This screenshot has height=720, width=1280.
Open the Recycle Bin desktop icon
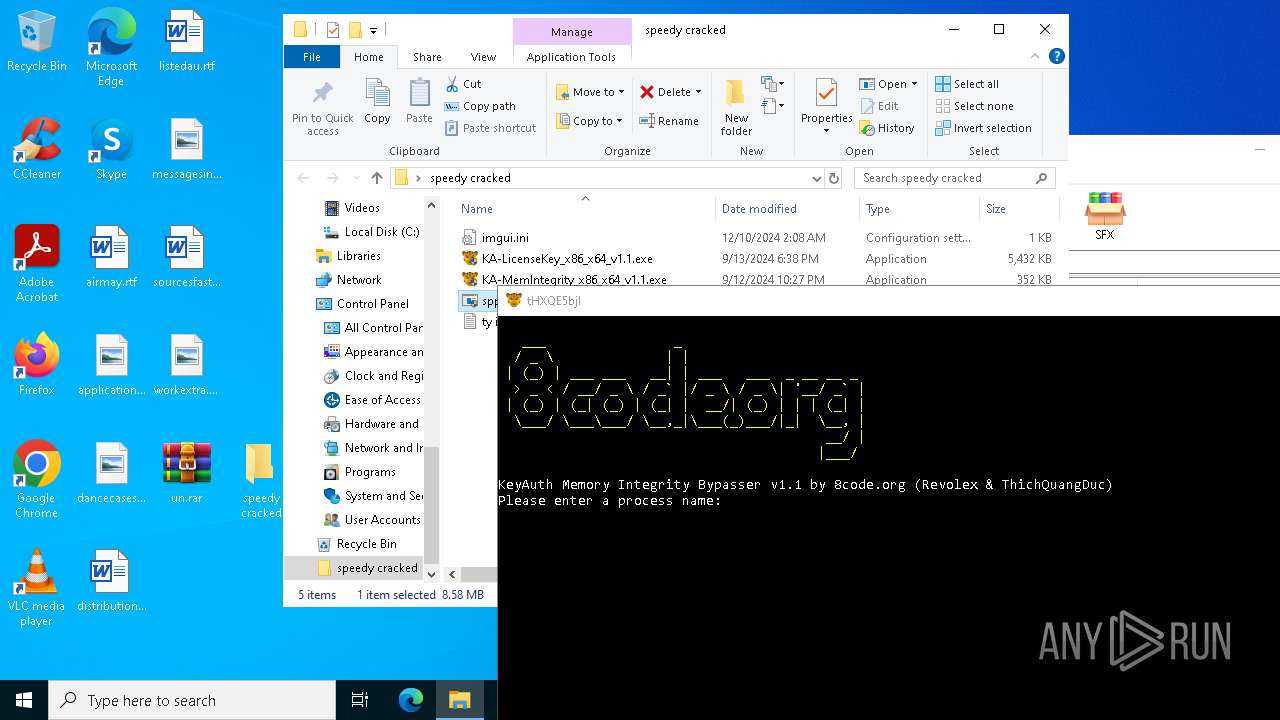click(x=37, y=42)
